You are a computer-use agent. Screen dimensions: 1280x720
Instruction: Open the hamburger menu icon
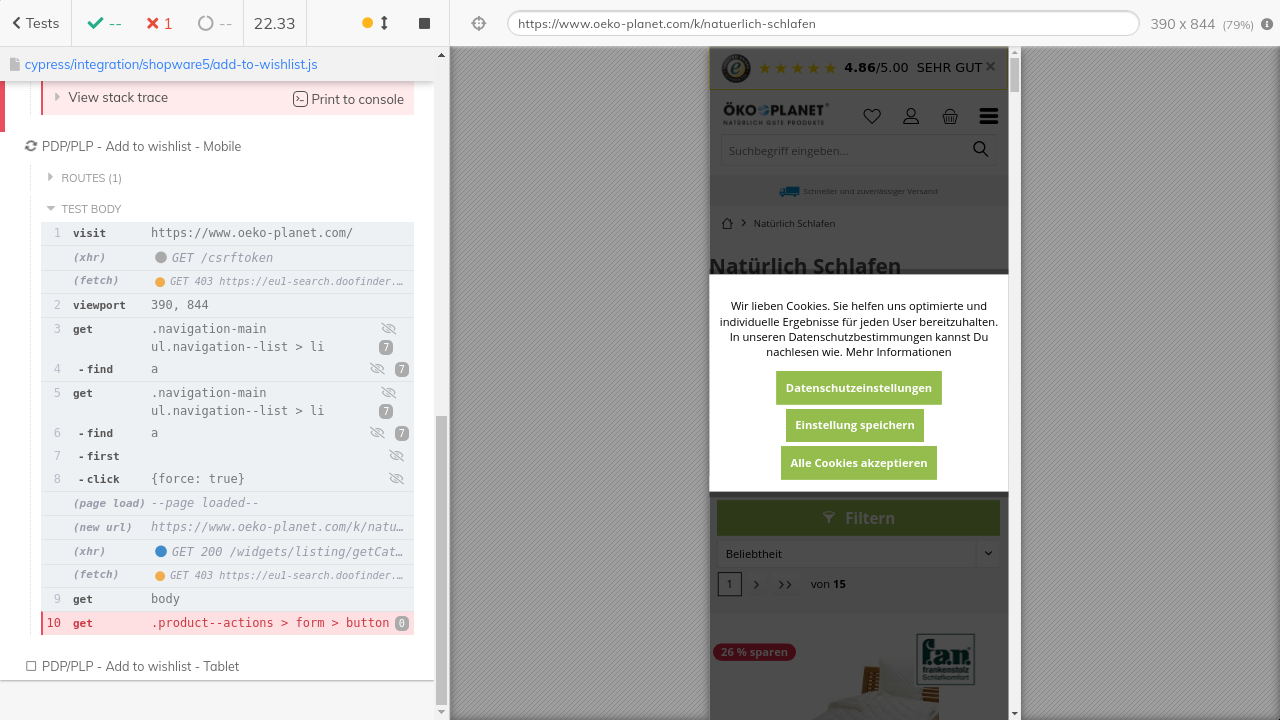(x=989, y=116)
